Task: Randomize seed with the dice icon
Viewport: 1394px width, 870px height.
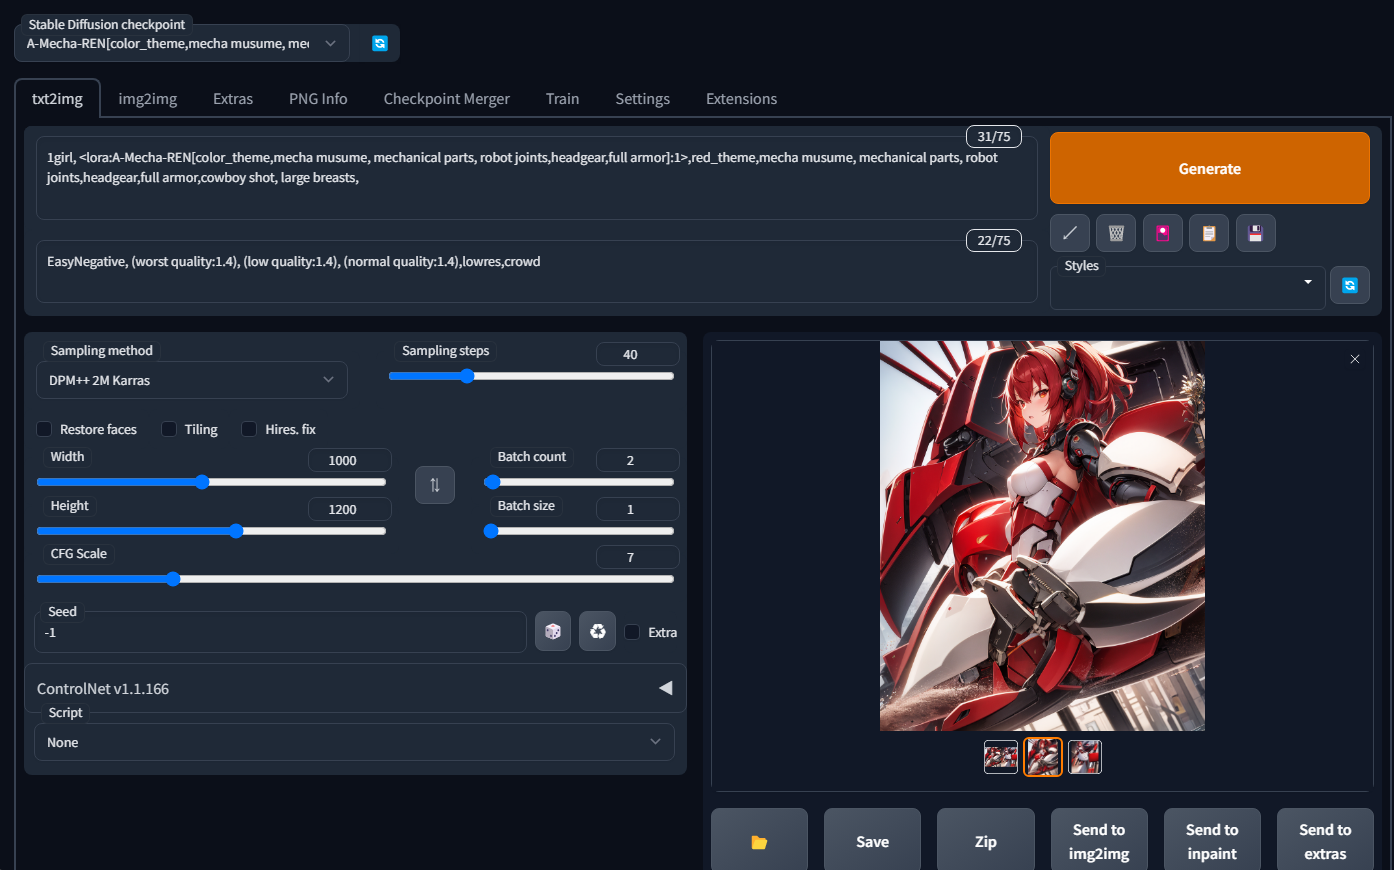Action: point(553,632)
